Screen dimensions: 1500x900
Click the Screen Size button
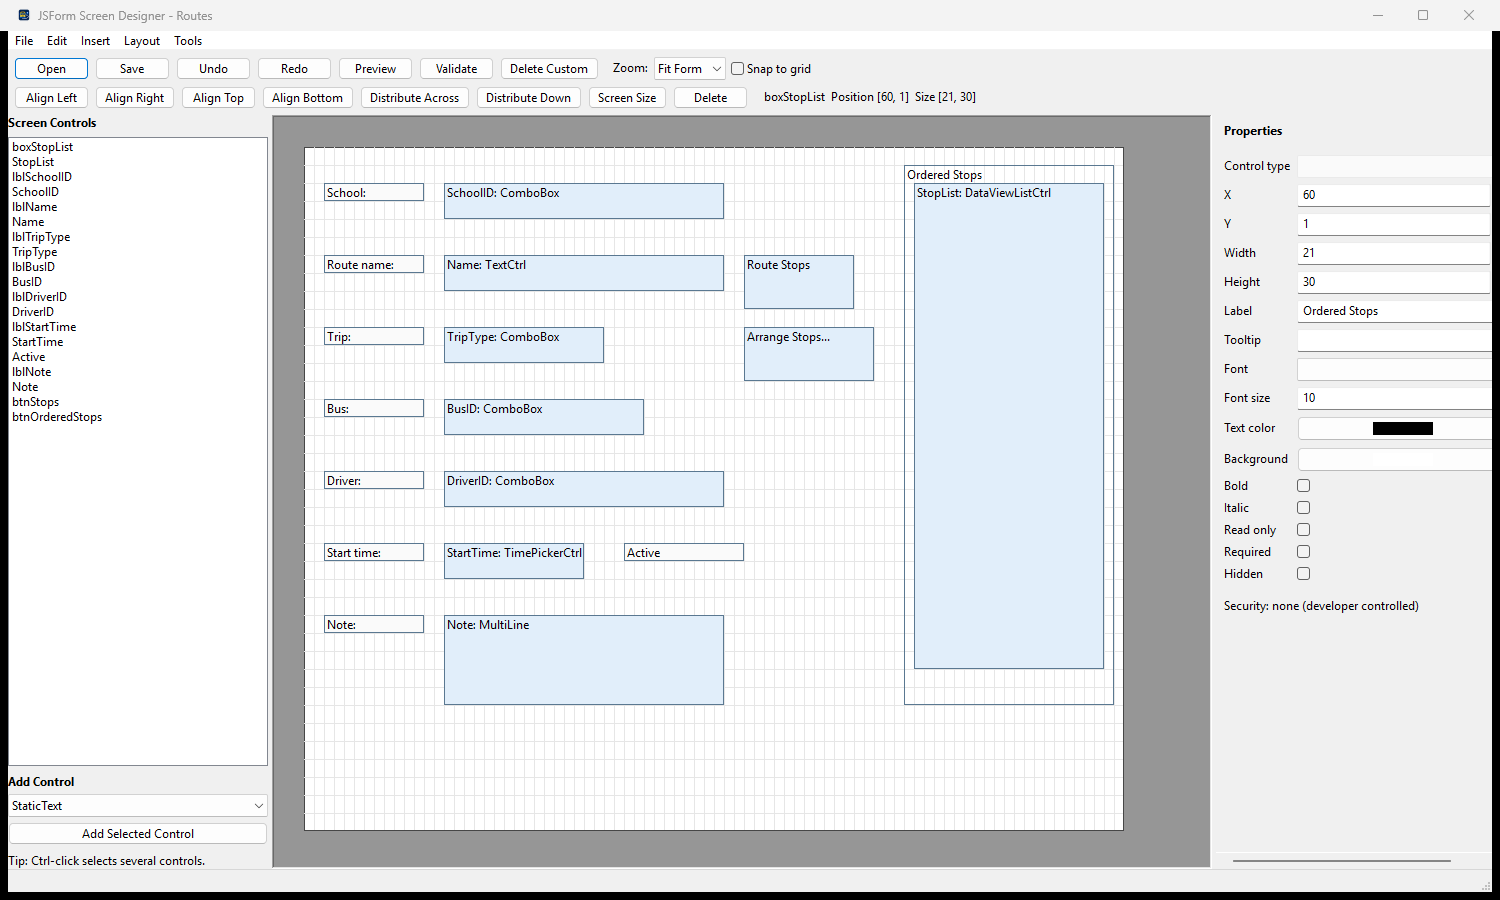627,98
